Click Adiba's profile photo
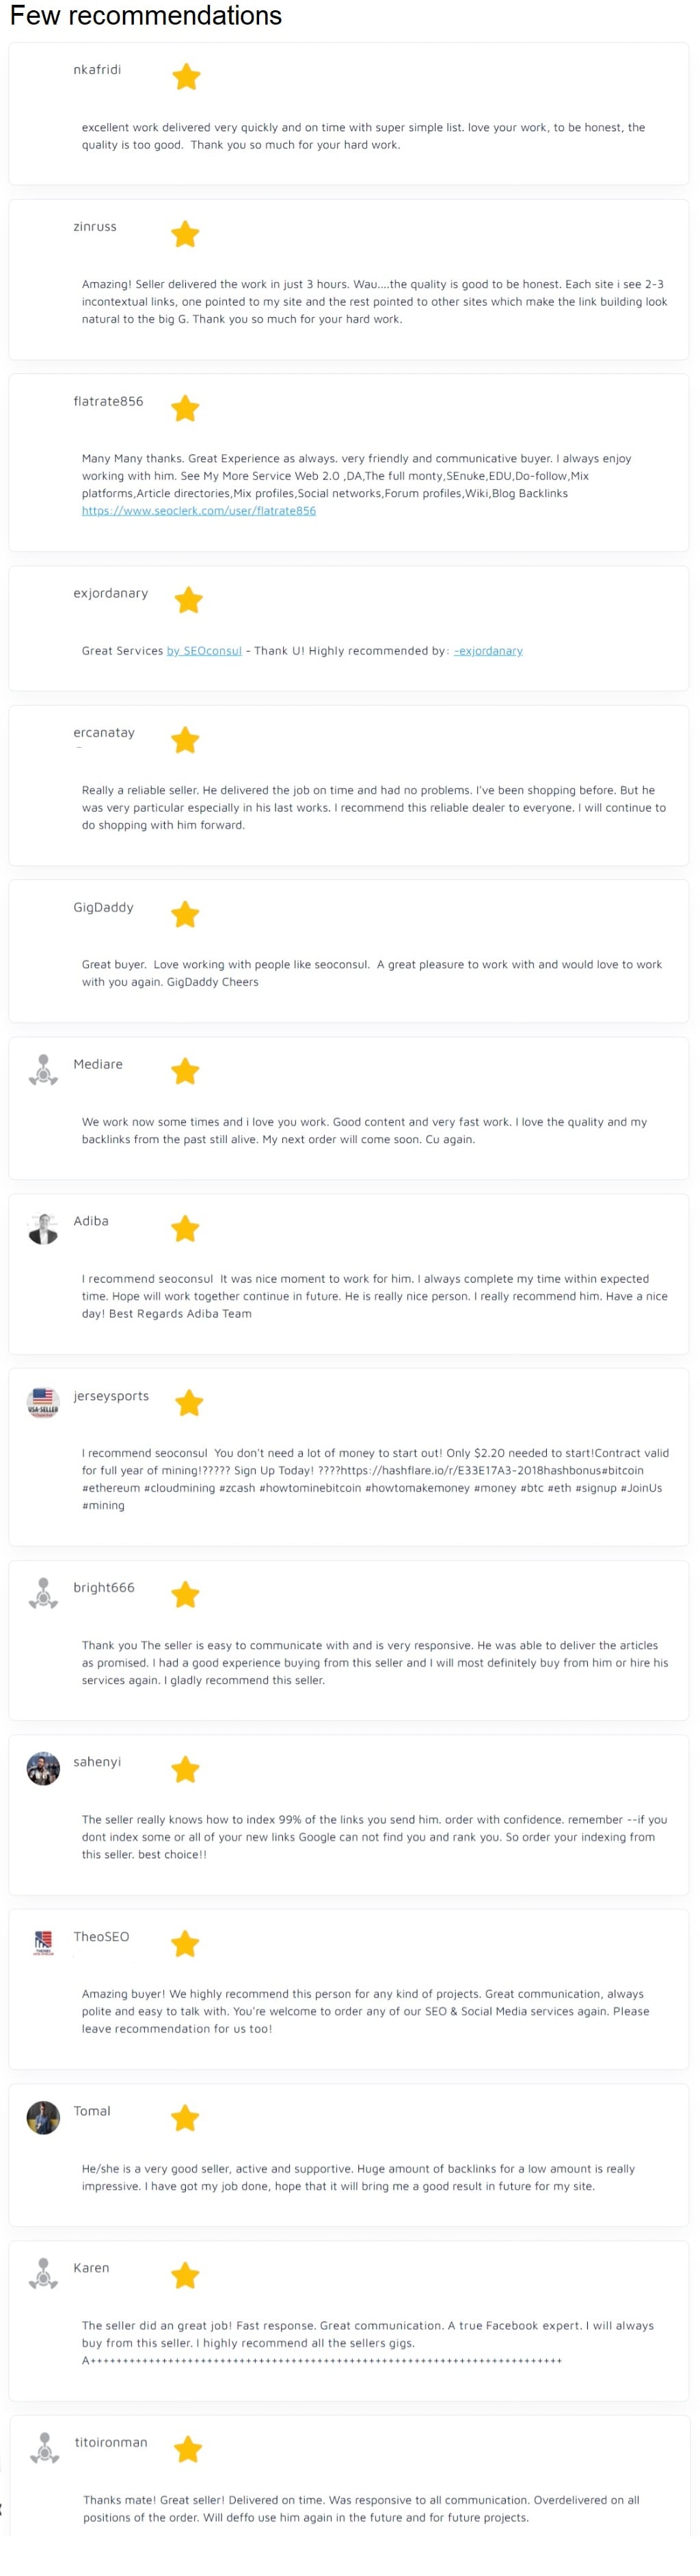700x2576 pixels. click(x=43, y=1228)
